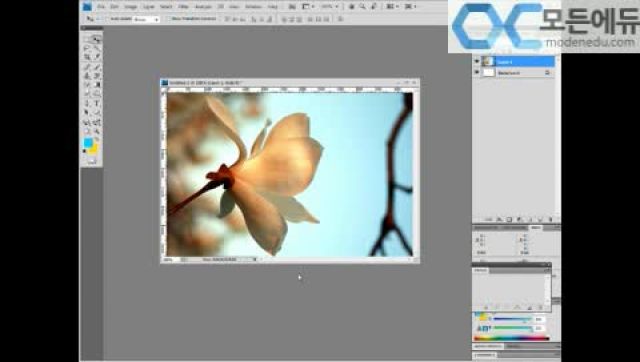
Task: Select the Rectangular Marquee tool
Action: 87,39
